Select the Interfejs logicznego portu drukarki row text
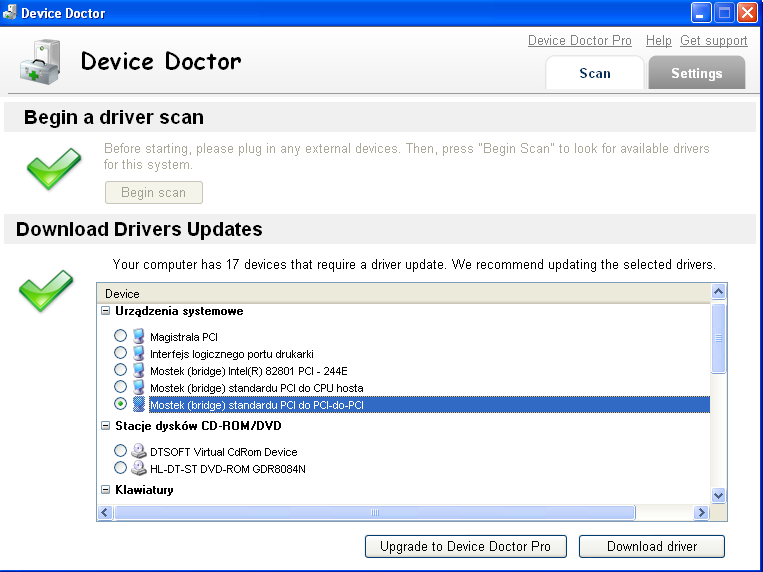The height and width of the screenshot is (572, 763). tap(232, 354)
